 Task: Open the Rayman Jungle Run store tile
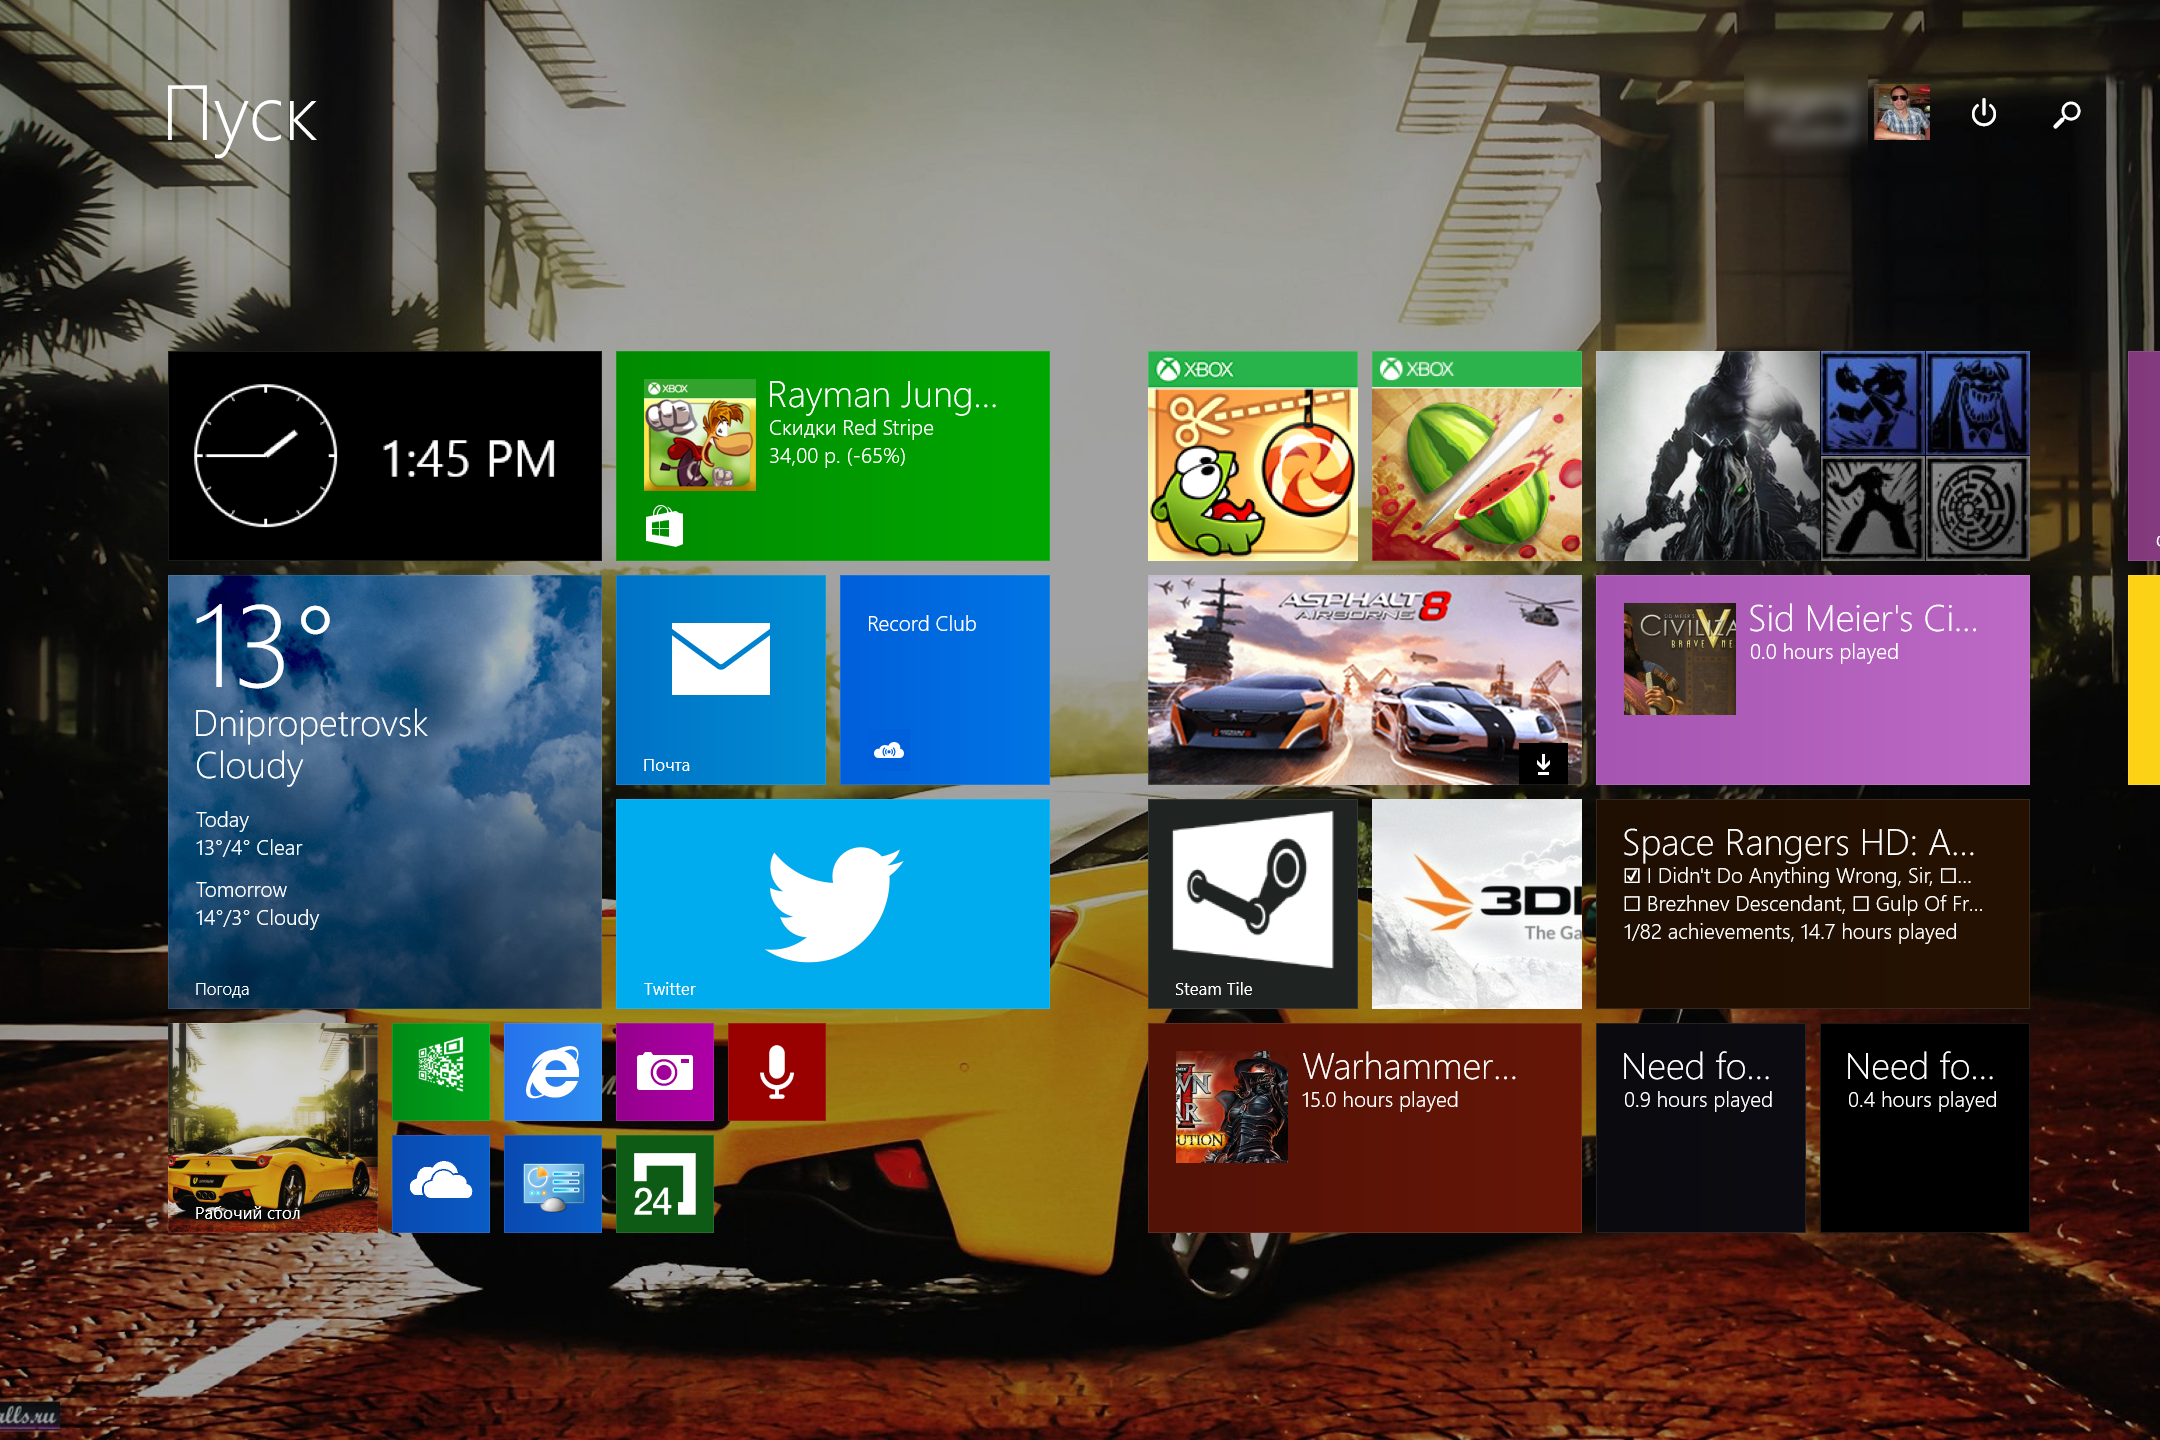[x=833, y=456]
